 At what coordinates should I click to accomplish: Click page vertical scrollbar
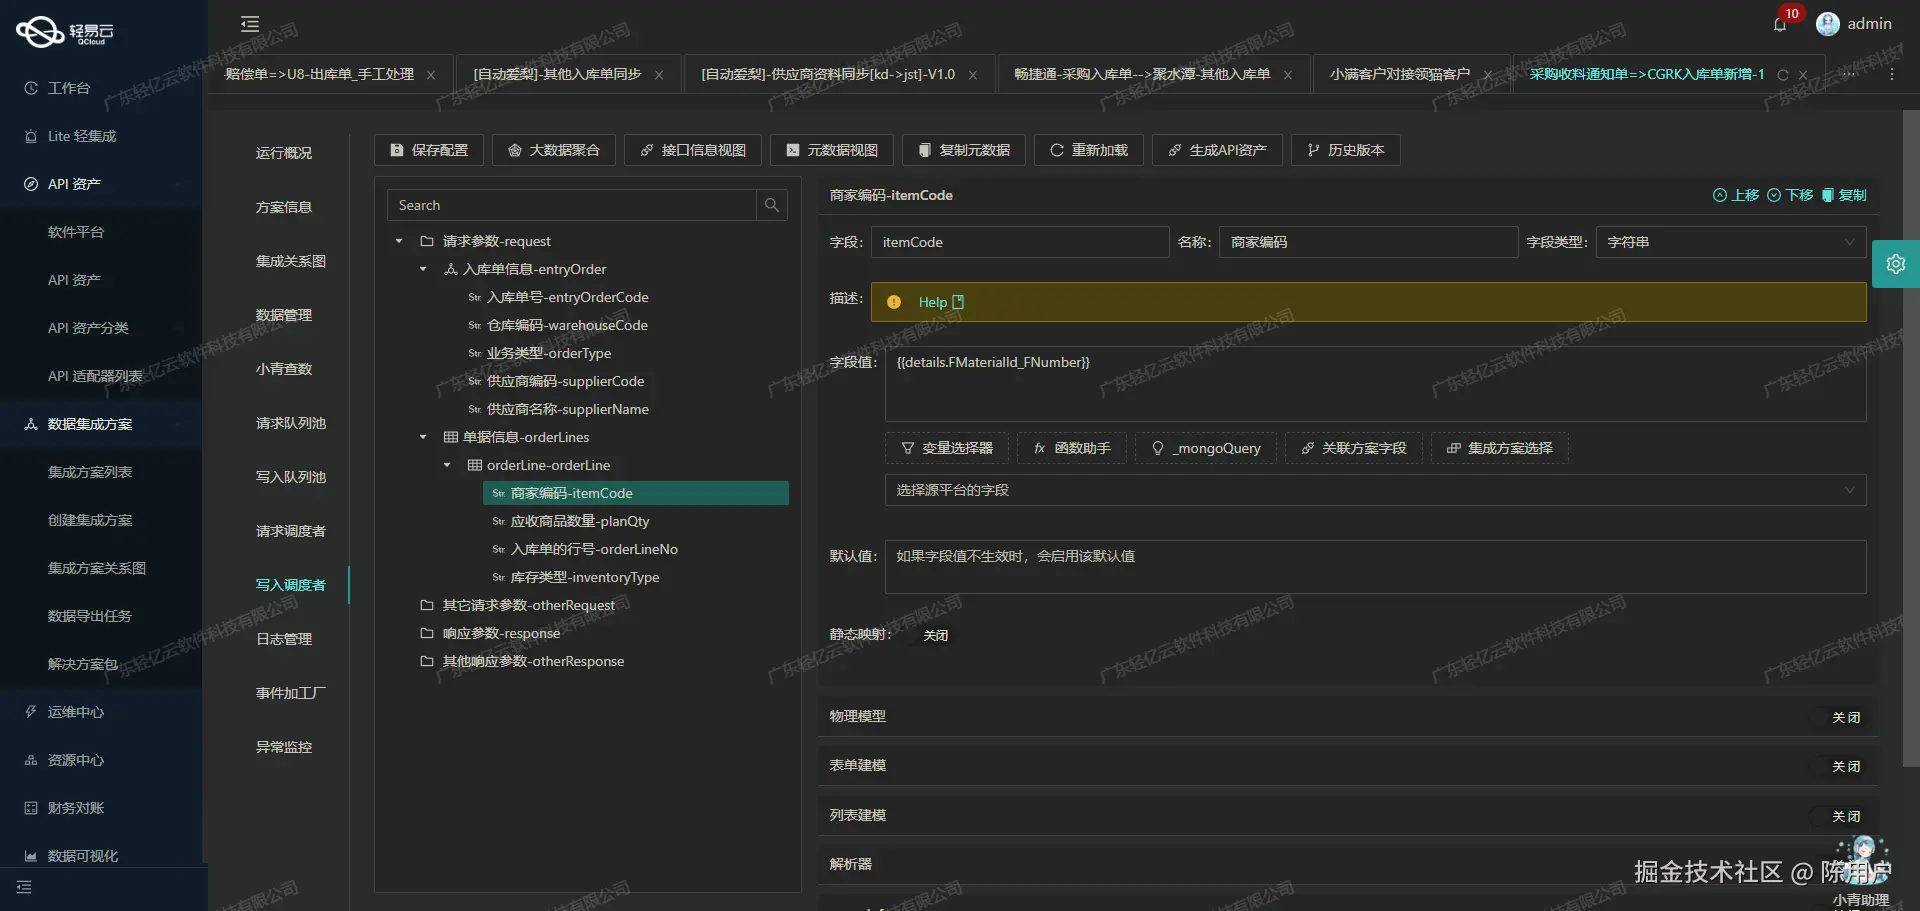click(x=1911, y=438)
